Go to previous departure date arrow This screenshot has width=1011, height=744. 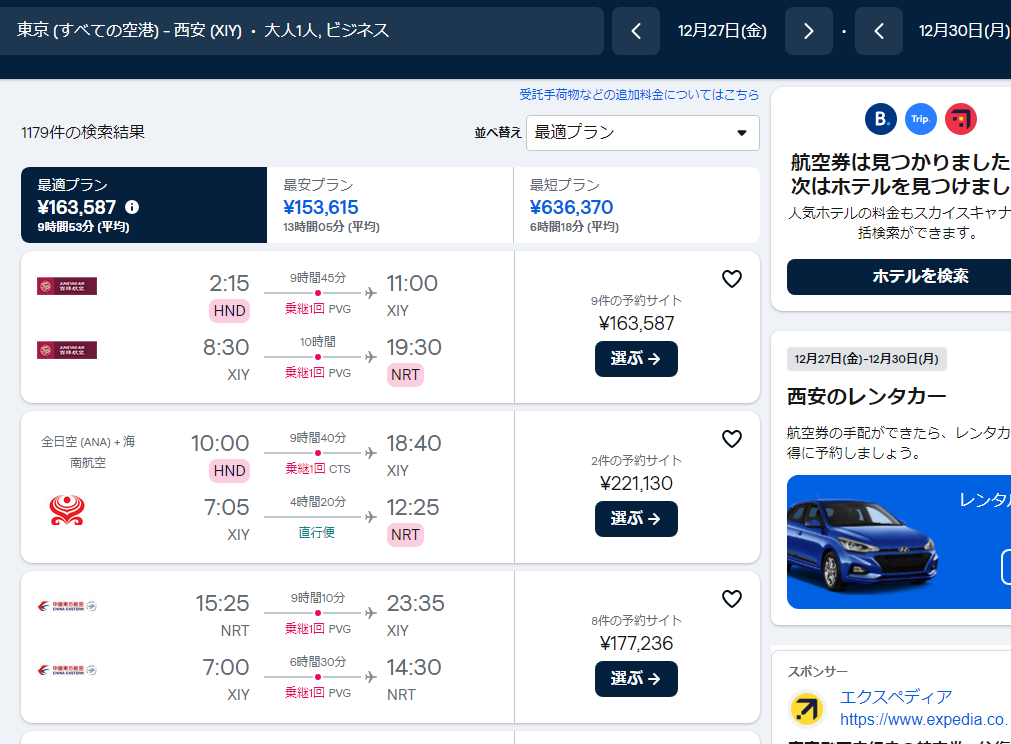click(x=636, y=31)
